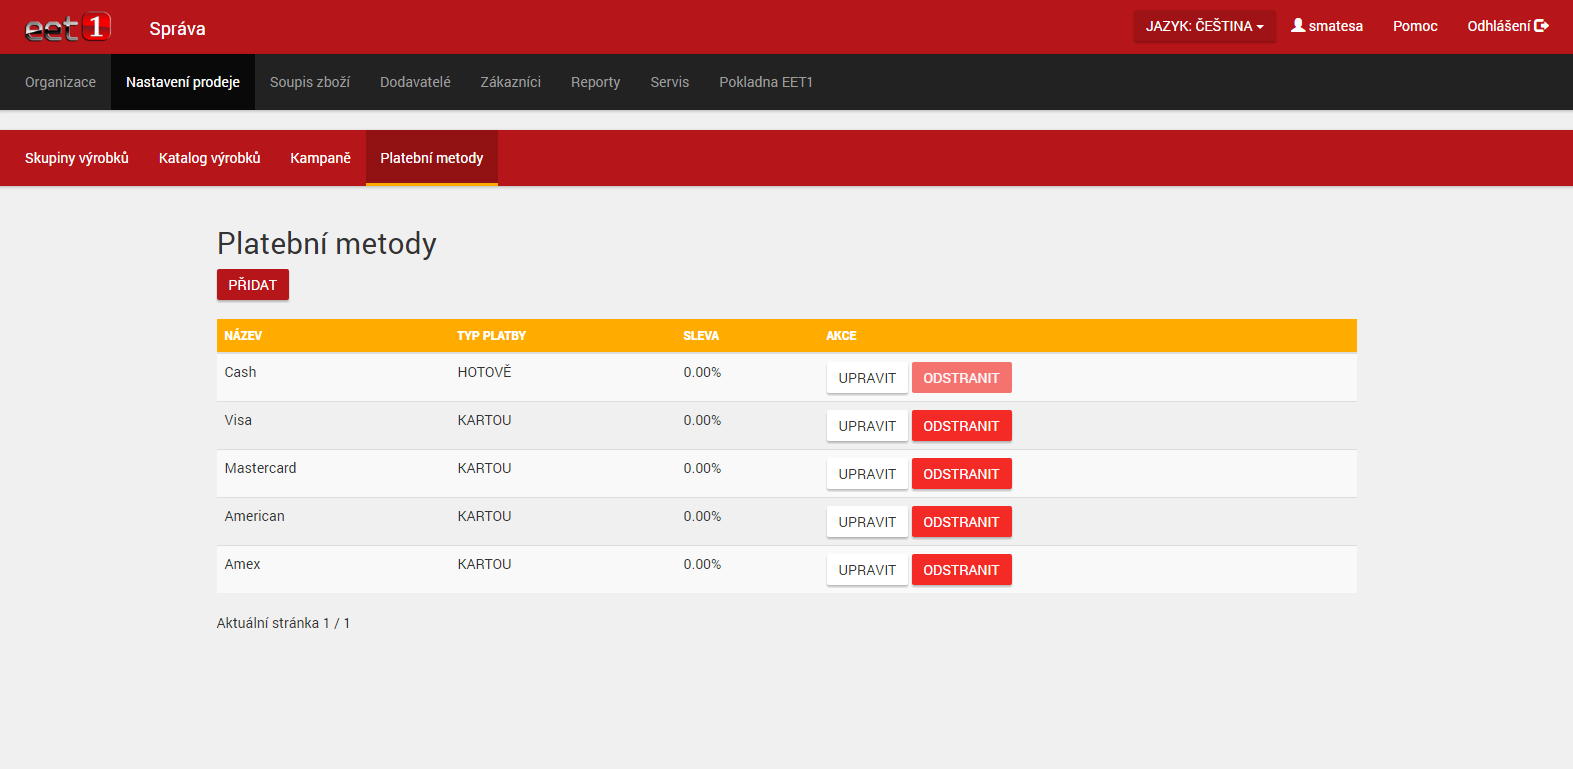The image size is (1573, 769).
Task: Edit the American payment method
Action: tap(867, 522)
